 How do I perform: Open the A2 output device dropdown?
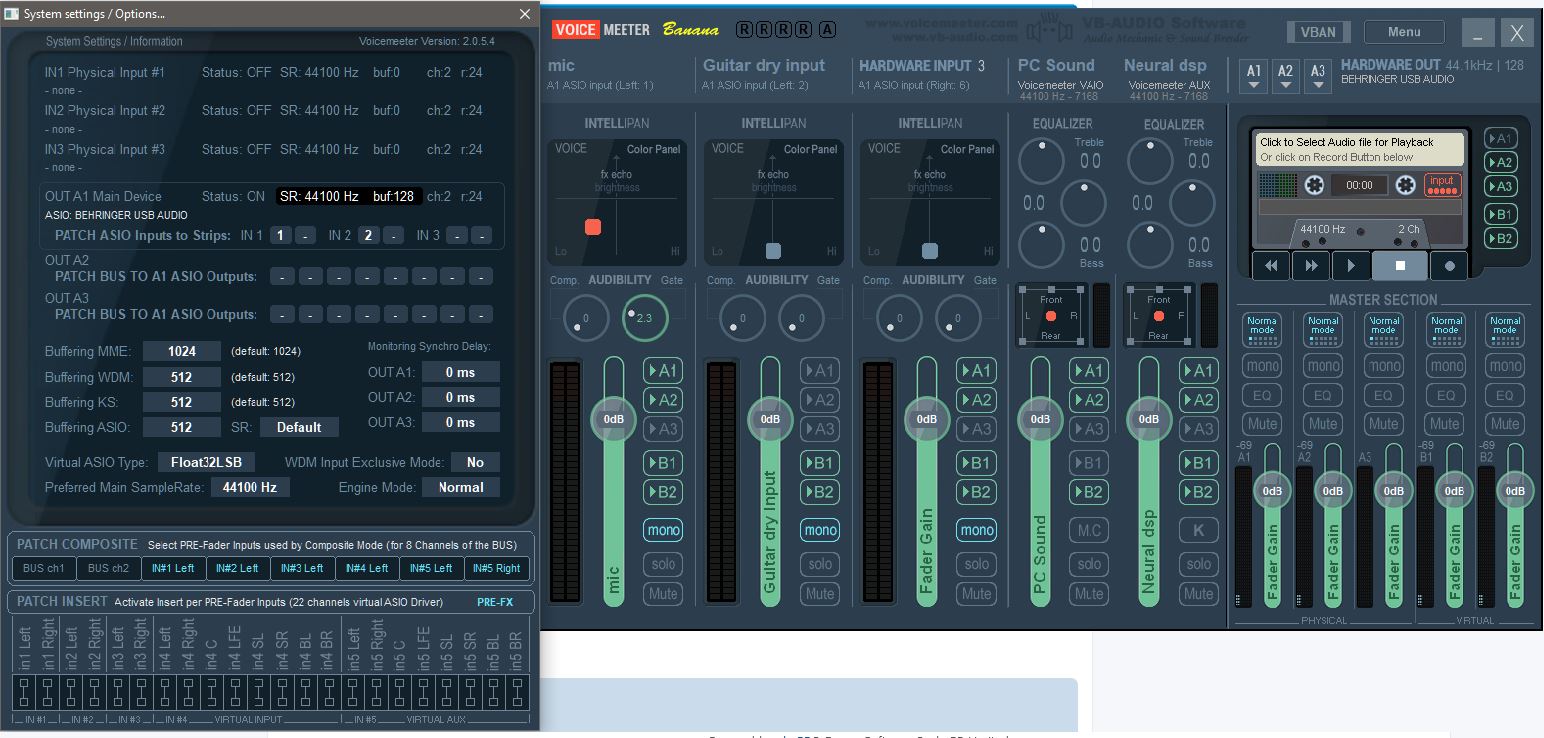(x=1286, y=76)
